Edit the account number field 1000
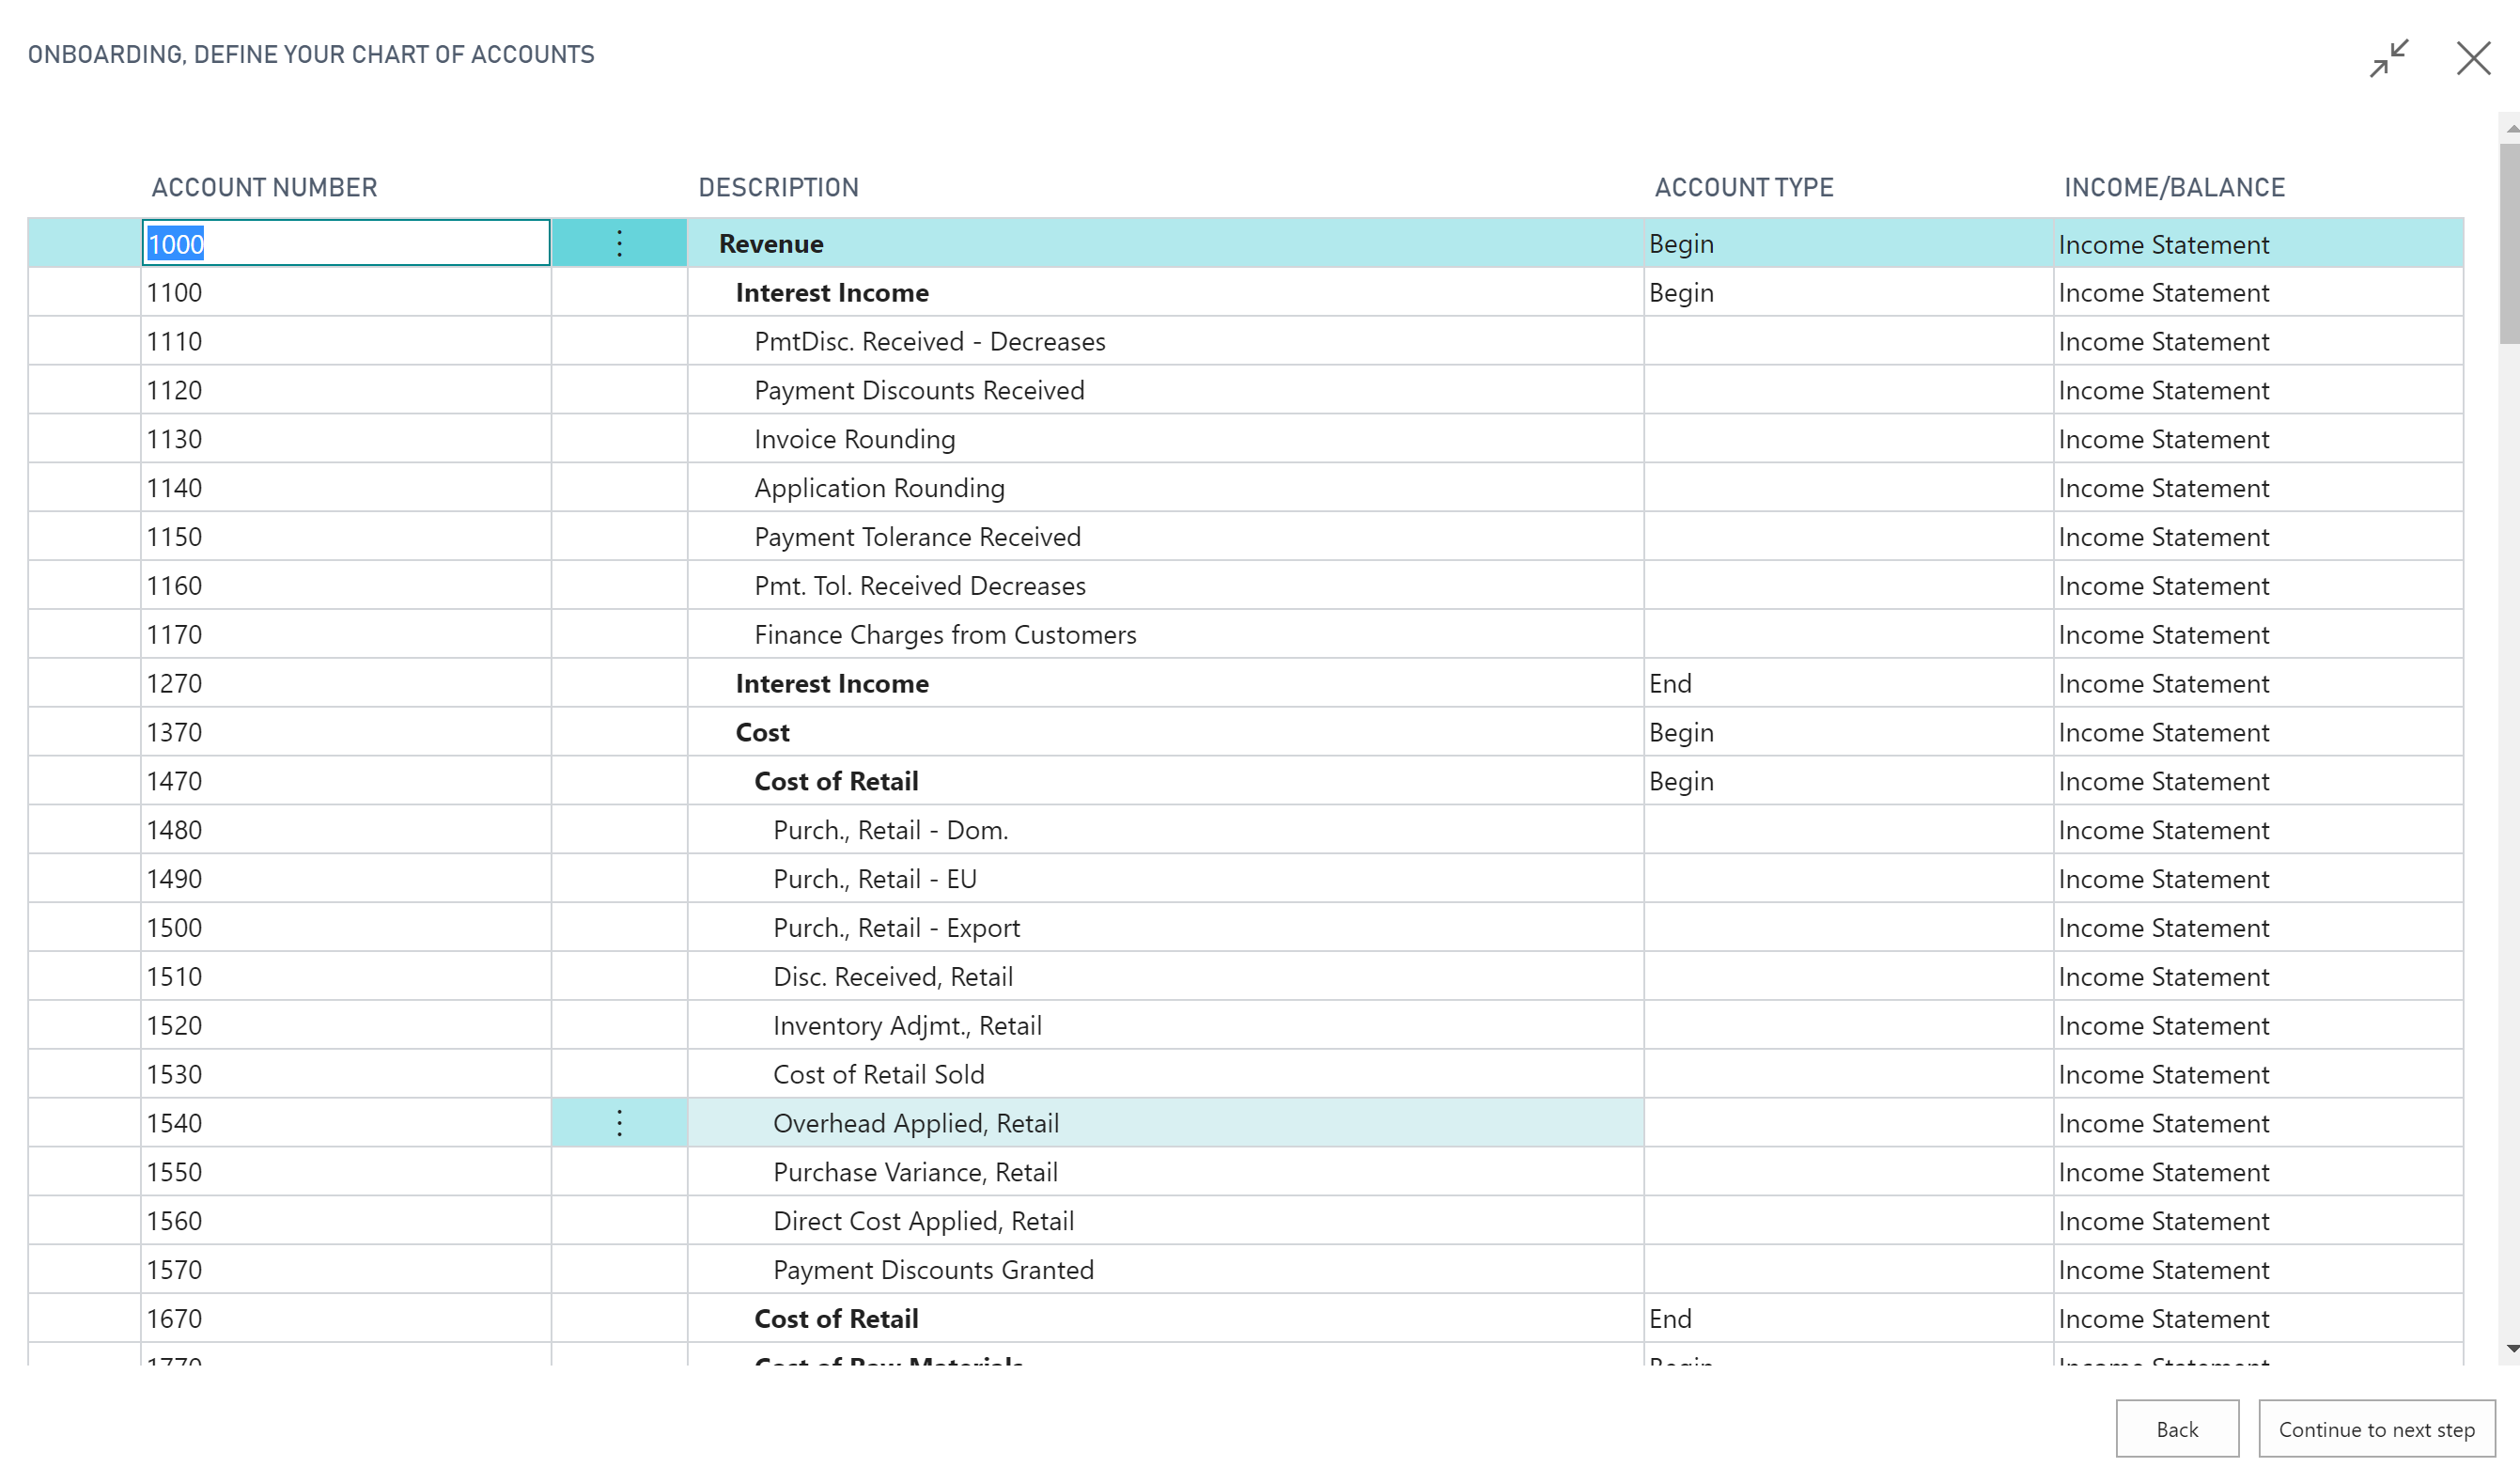 click(346, 243)
